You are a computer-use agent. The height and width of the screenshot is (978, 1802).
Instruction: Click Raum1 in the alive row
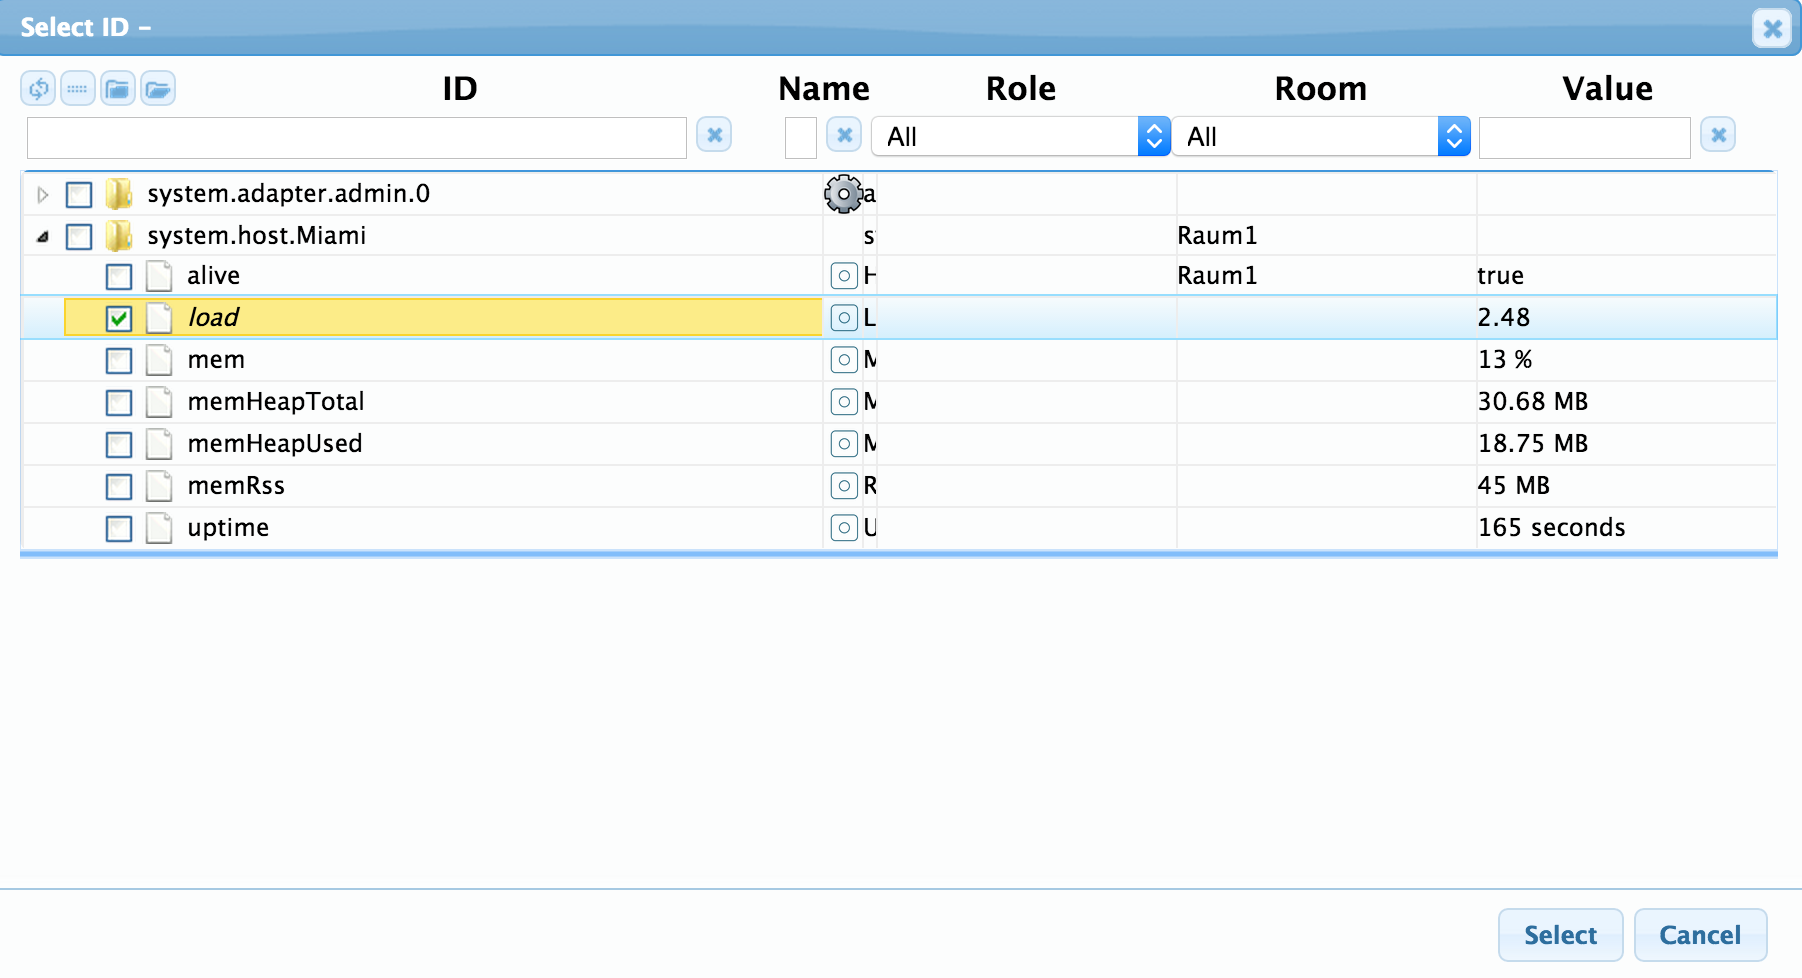(x=1217, y=275)
